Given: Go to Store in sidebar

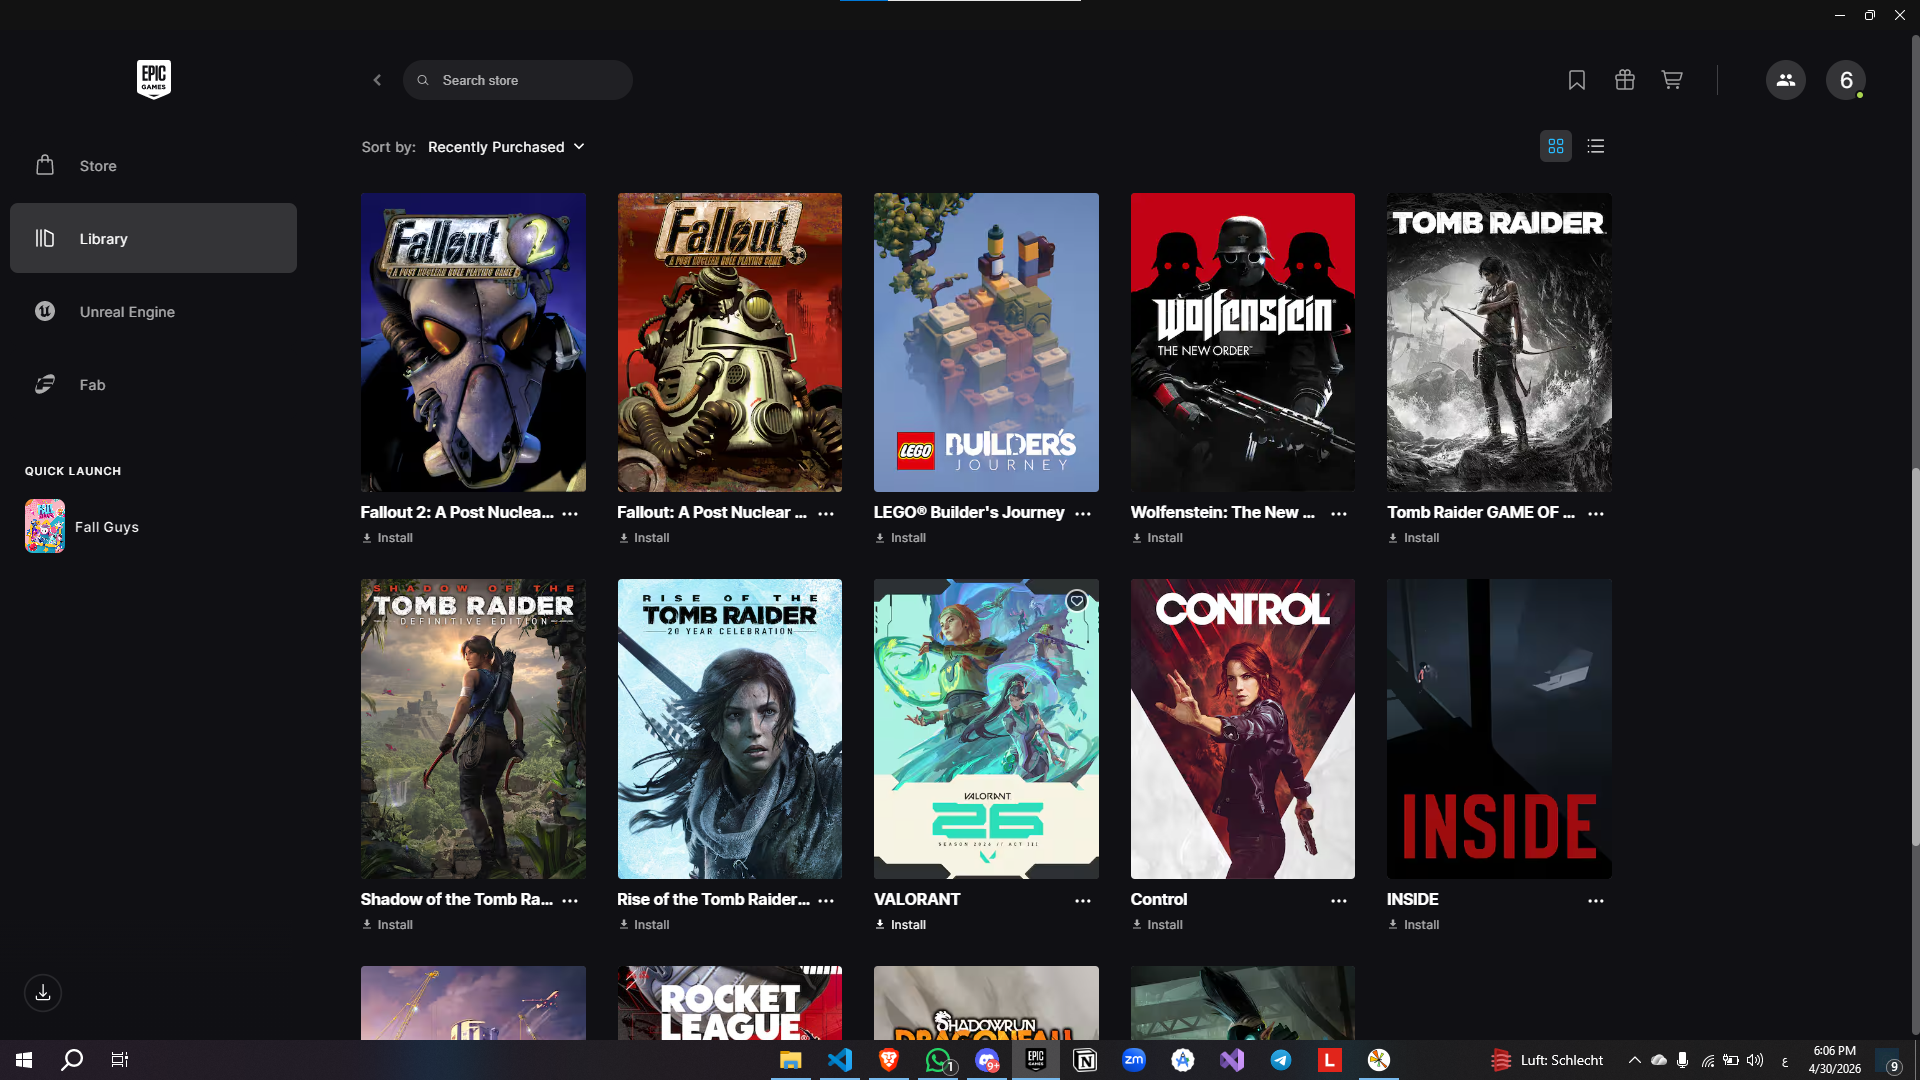Looking at the screenshot, I should coord(153,166).
